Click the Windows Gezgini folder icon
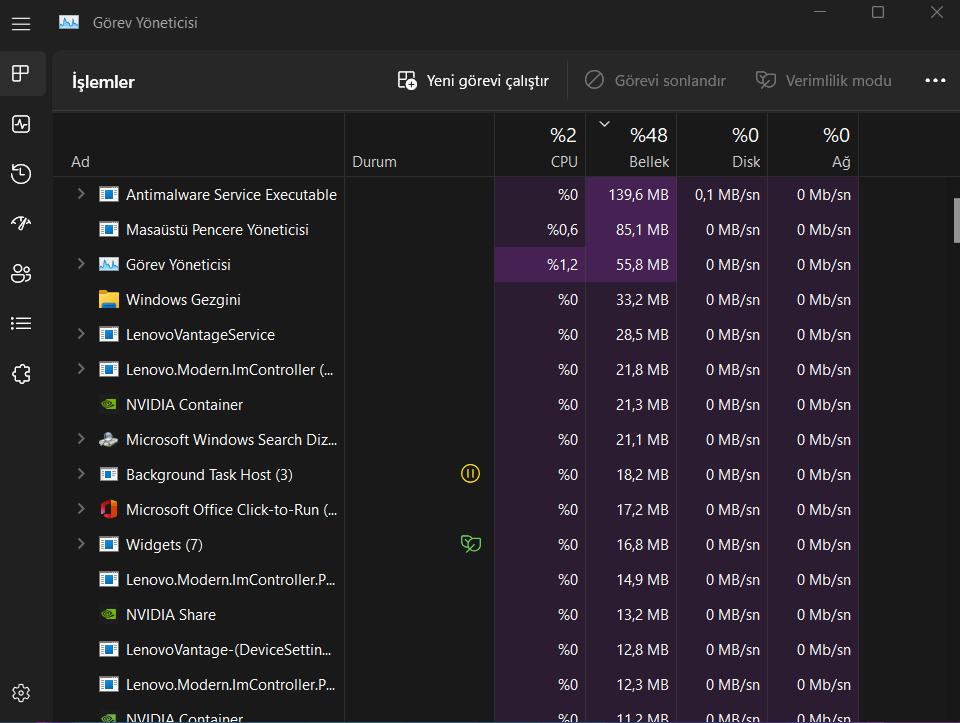Screen dimensions: 960x723 coord(109,299)
